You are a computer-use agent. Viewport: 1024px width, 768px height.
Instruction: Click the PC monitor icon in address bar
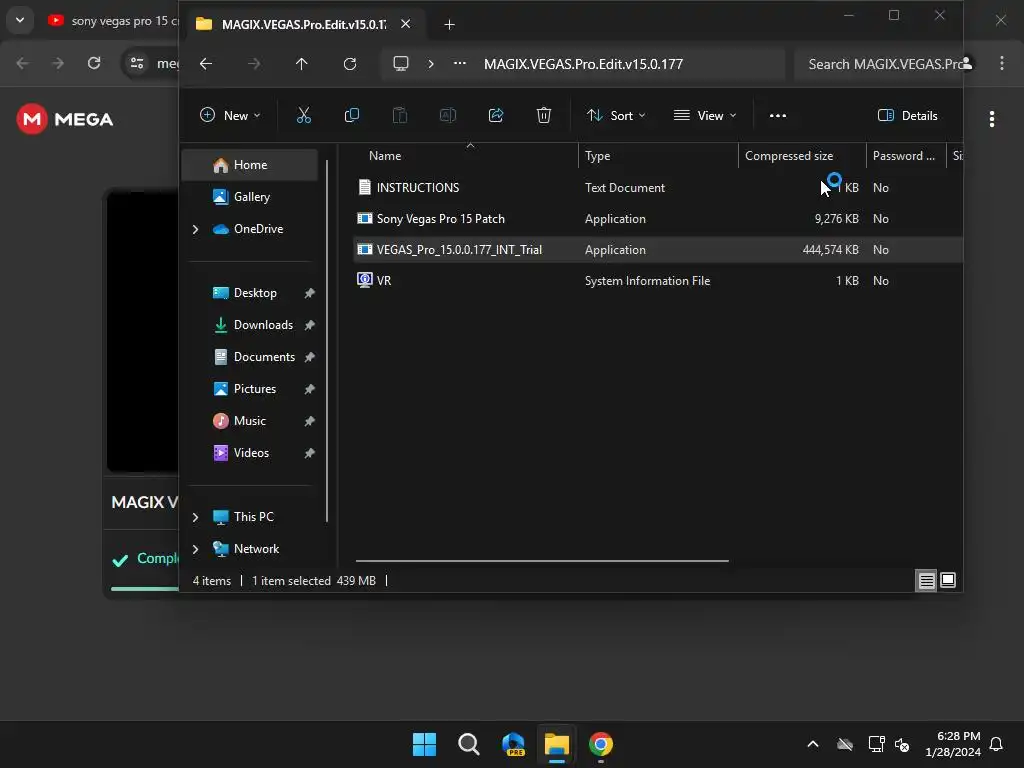point(400,63)
